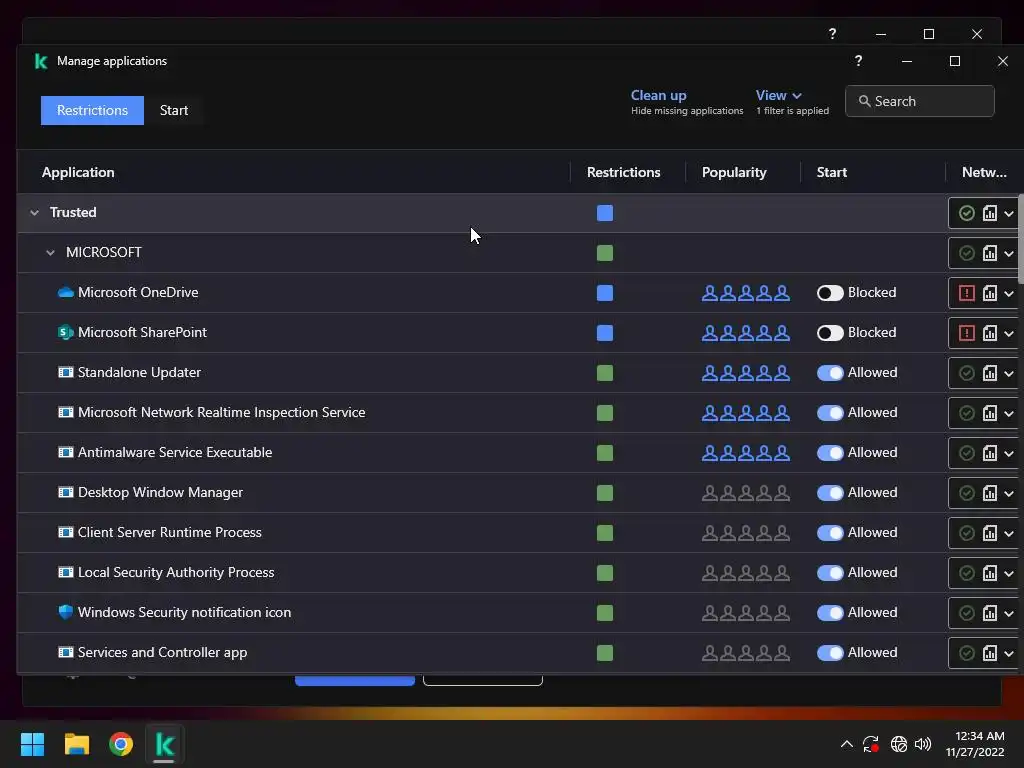
Task: Open network dropdown for Microsoft Network Realtime Inspection Service
Action: pos(1009,413)
